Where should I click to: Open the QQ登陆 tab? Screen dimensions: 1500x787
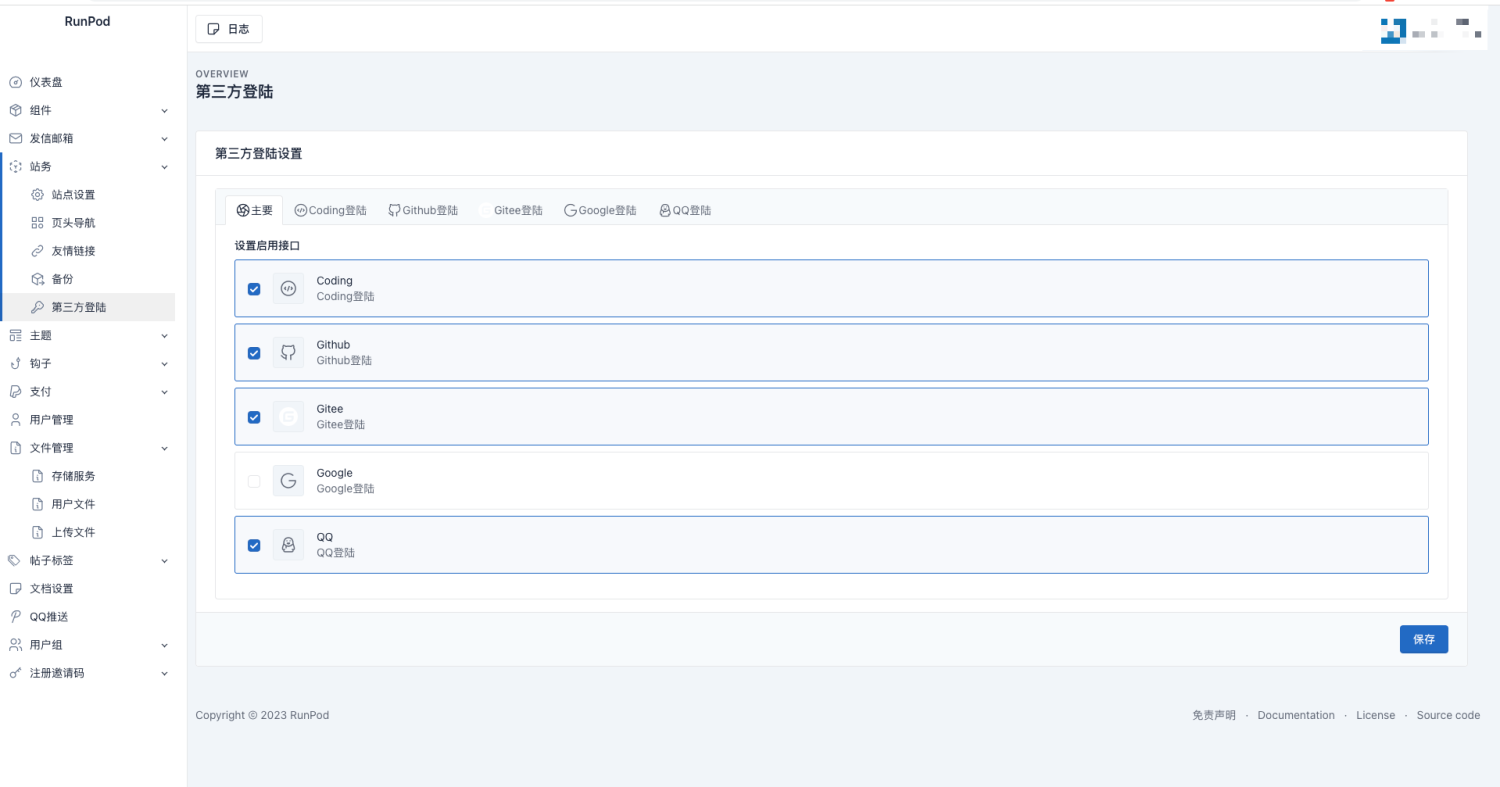click(x=685, y=210)
